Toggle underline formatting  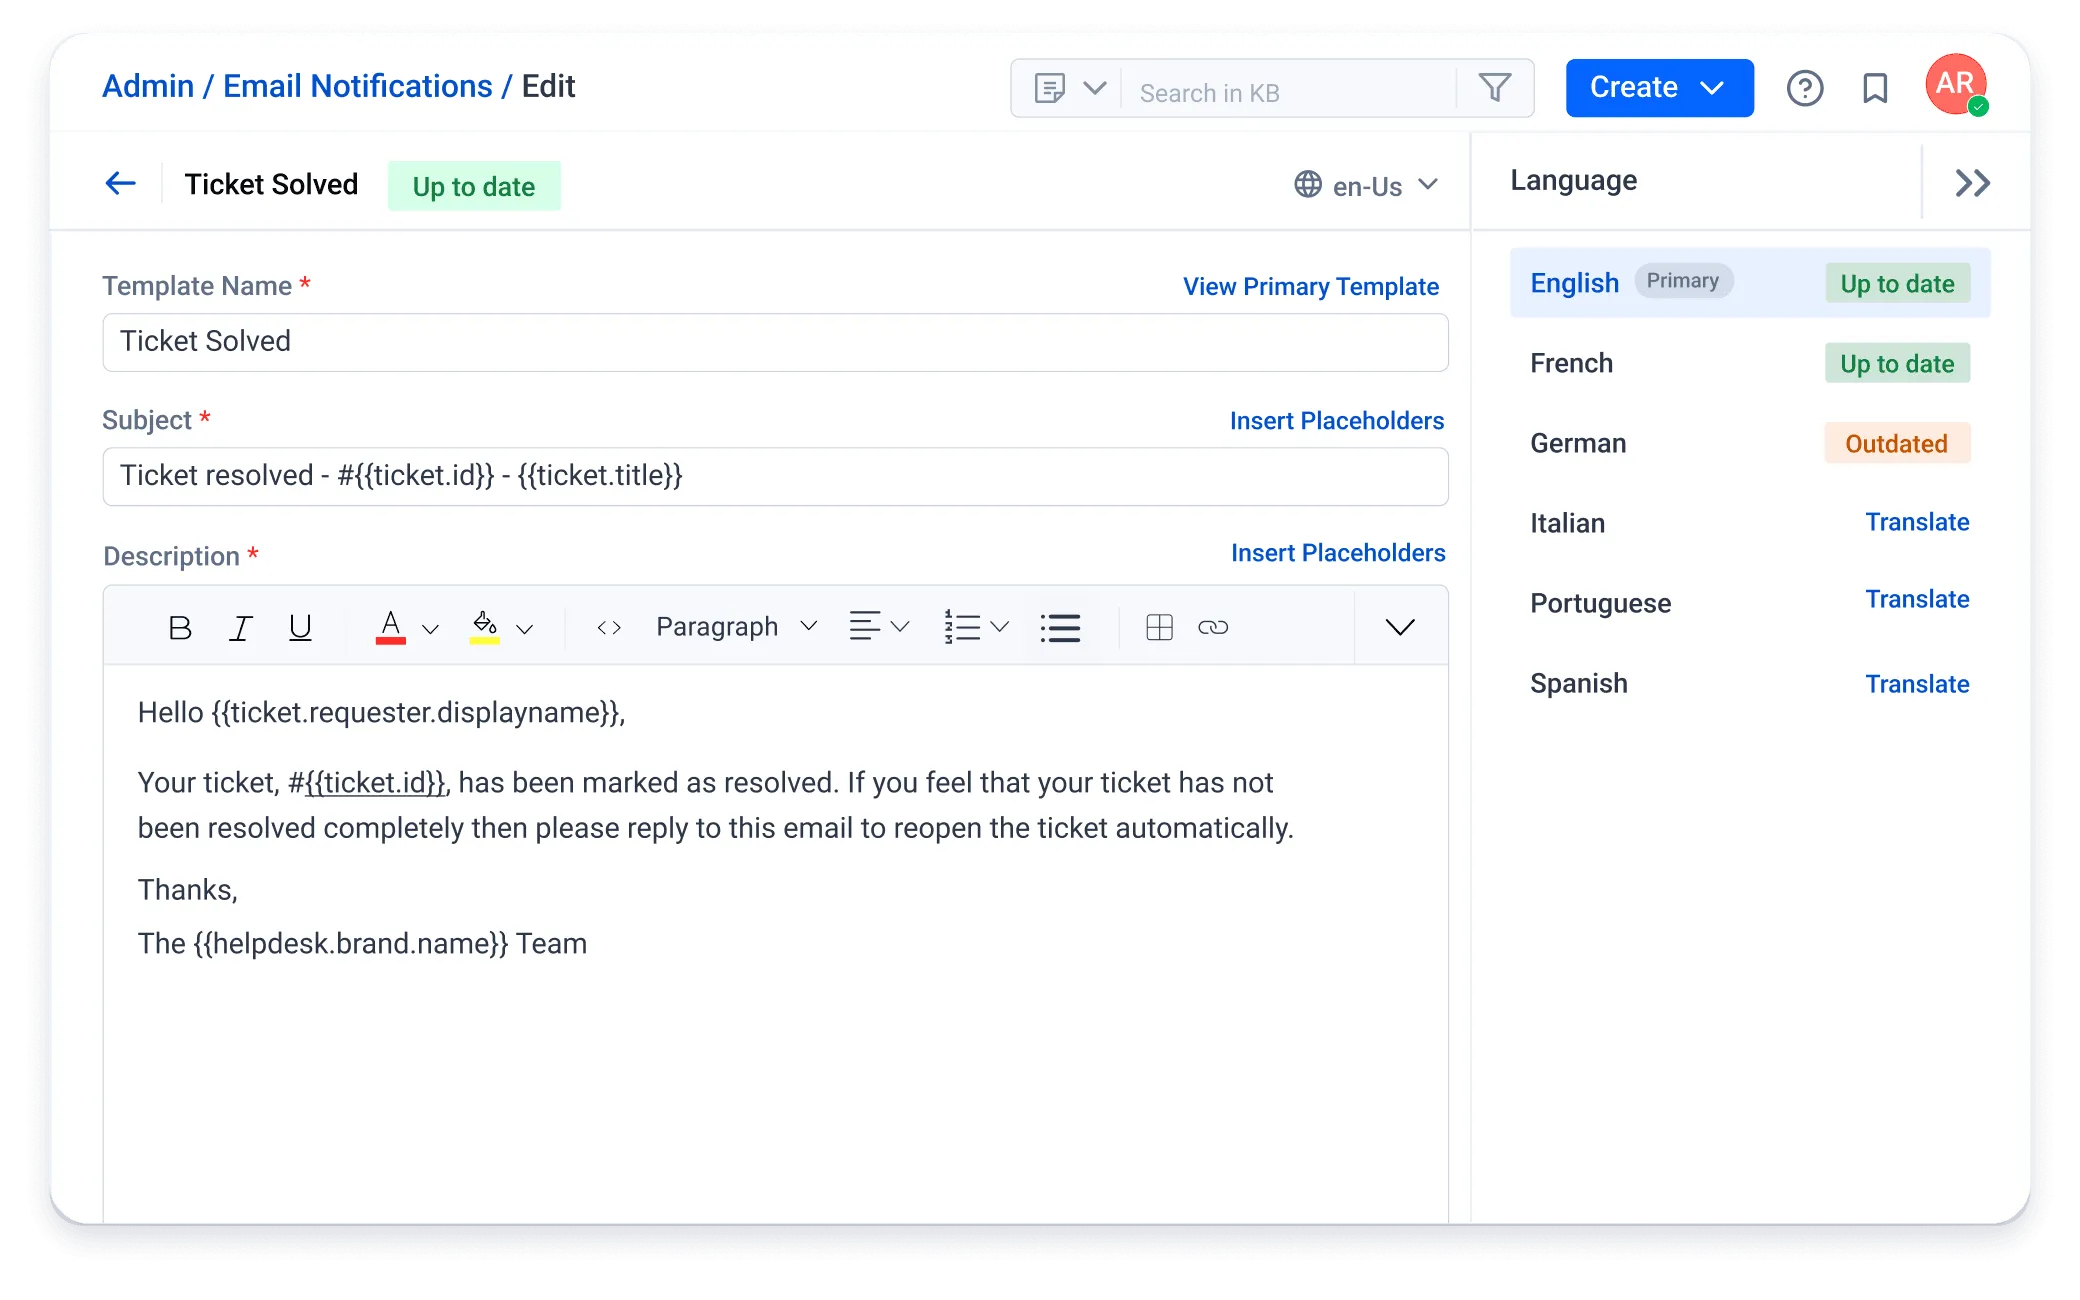pos(300,627)
